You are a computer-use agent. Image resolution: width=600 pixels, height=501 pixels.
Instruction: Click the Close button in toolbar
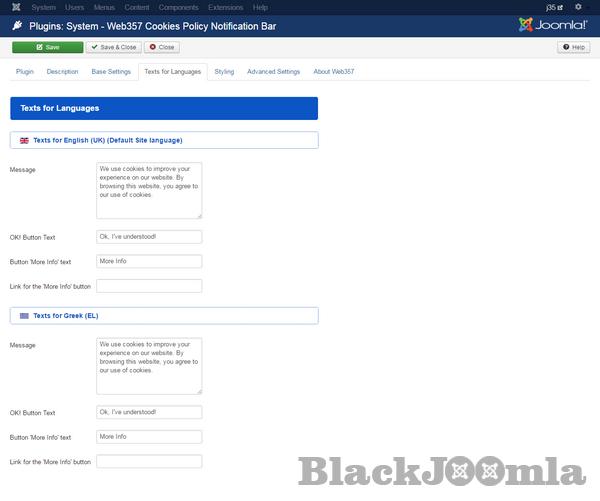tap(162, 47)
